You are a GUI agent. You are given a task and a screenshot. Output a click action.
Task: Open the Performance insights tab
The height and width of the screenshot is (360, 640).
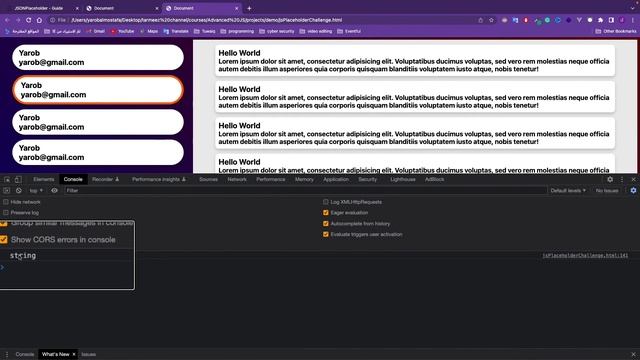159,179
